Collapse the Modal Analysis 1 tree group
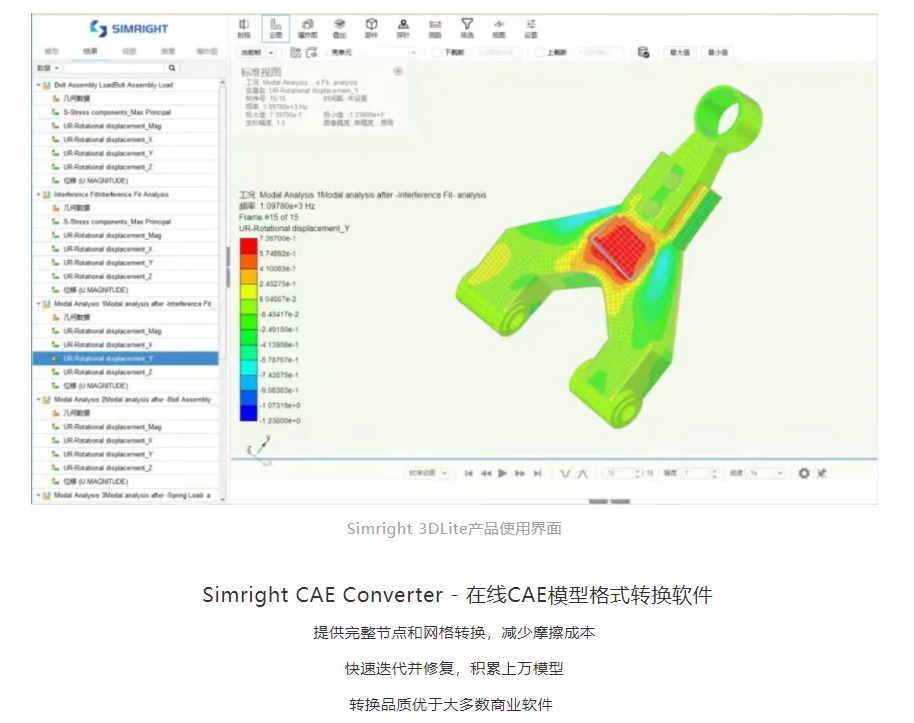The image size is (914, 723). click(38, 304)
